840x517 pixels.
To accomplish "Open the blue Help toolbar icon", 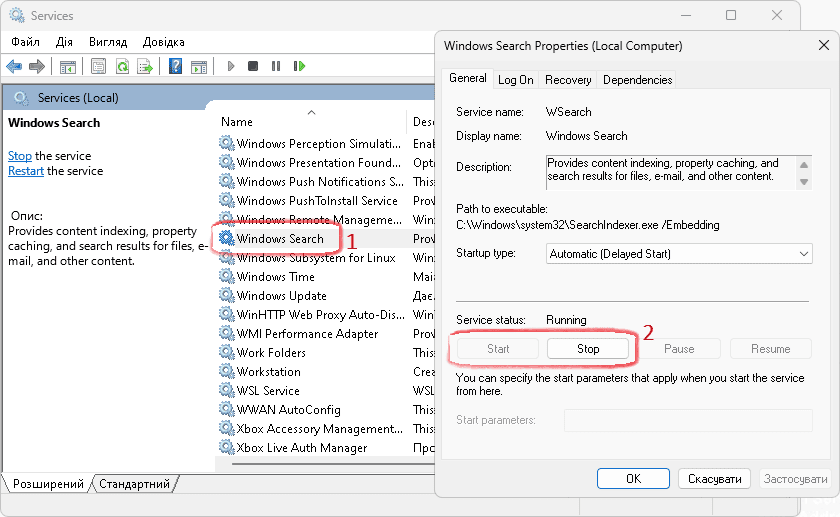I will click(x=175, y=66).
